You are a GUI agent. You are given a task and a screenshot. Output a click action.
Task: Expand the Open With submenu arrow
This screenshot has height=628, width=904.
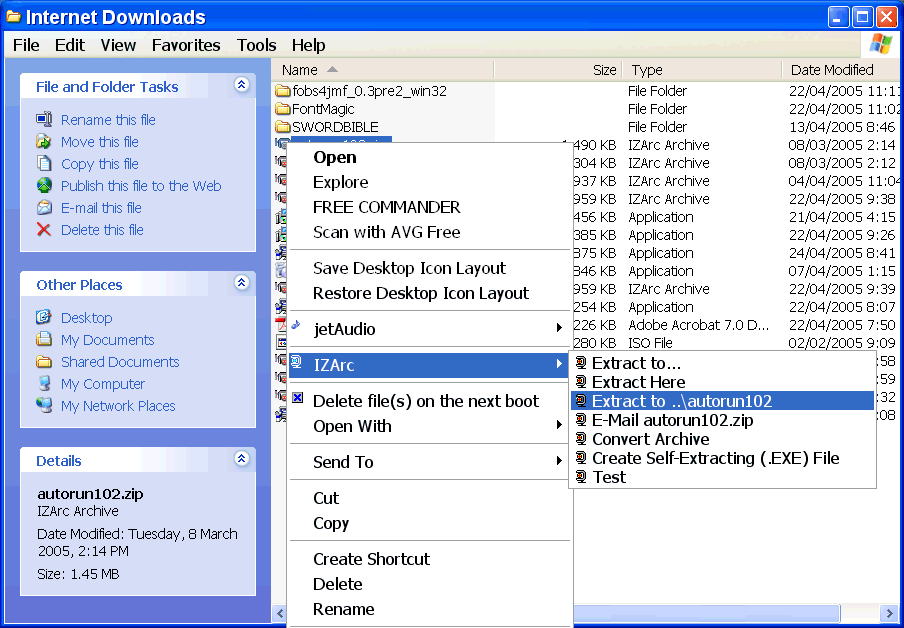click(x=559, y=425)
